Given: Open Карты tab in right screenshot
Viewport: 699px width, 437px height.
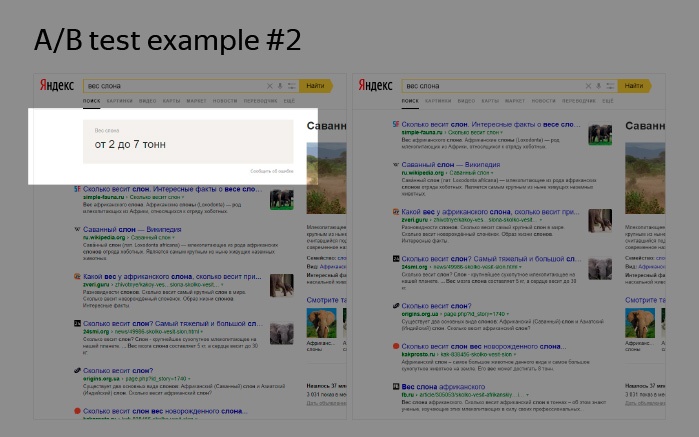Looking at the screenshot, I should pos(490,101).
